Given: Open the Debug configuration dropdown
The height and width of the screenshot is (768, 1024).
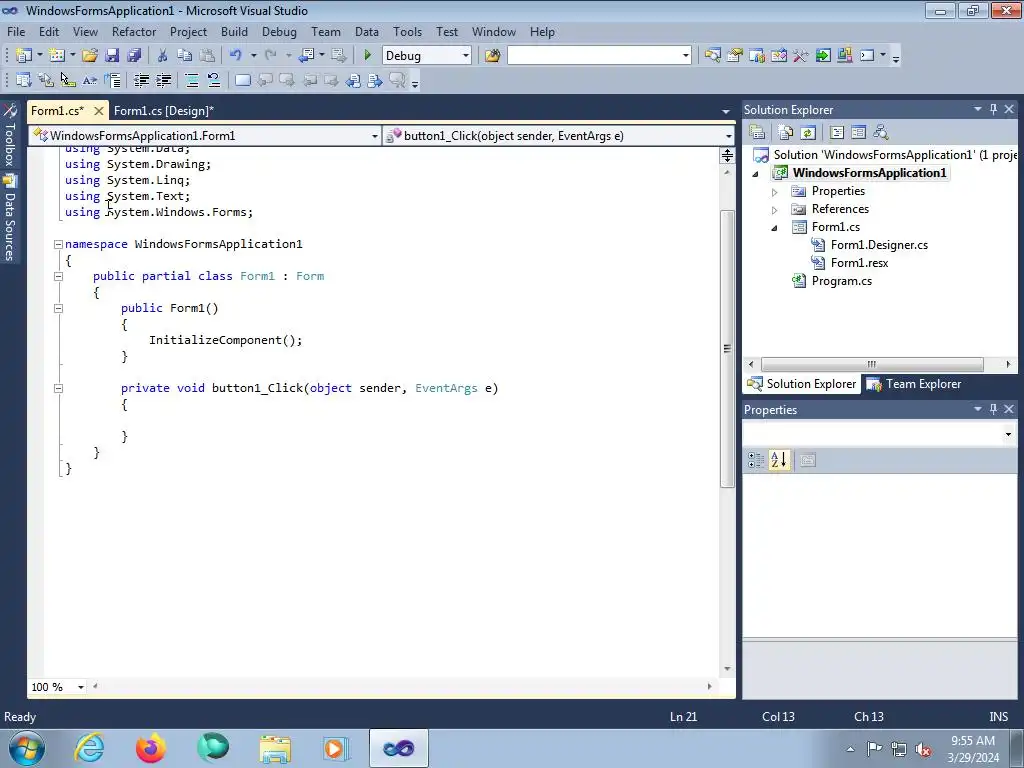Looking at the screenshot, I should pos(466,56).
